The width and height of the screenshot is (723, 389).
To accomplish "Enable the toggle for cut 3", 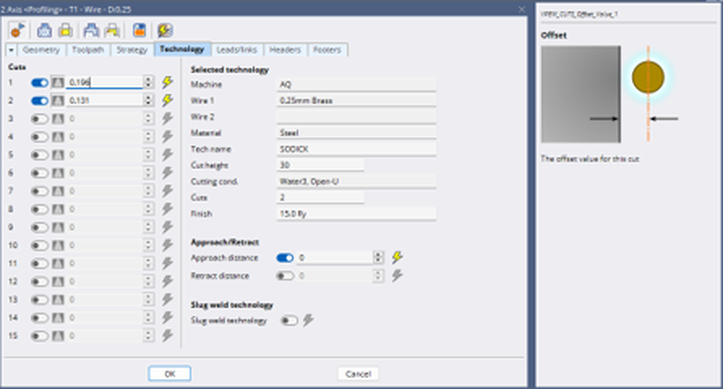I will (x=39, y=119).
